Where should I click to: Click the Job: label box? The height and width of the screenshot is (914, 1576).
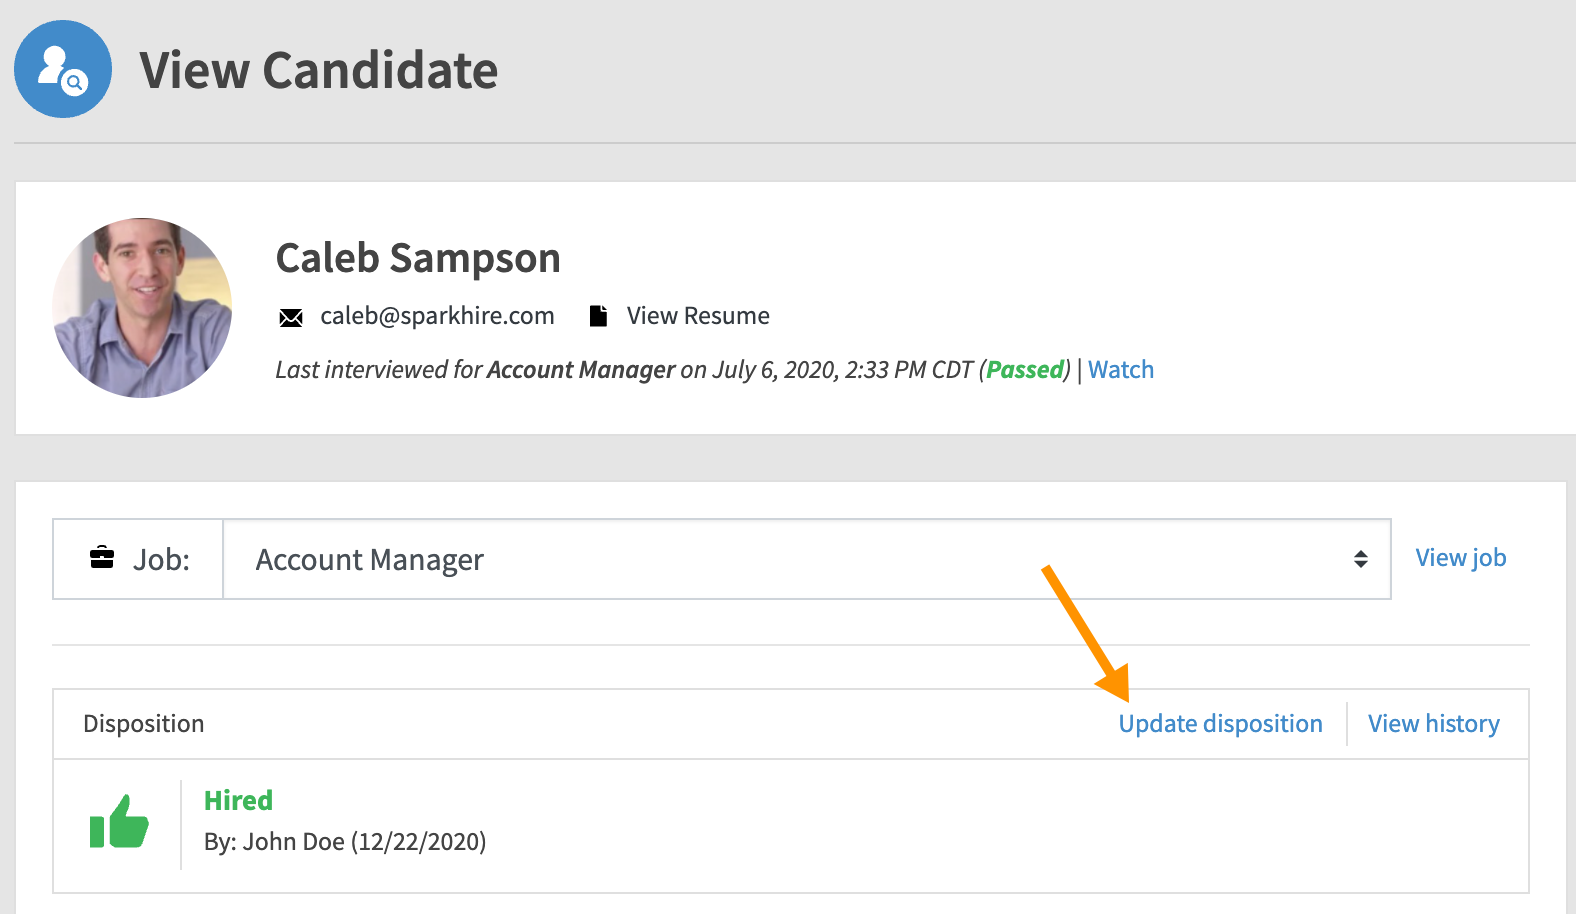(138, 559)
